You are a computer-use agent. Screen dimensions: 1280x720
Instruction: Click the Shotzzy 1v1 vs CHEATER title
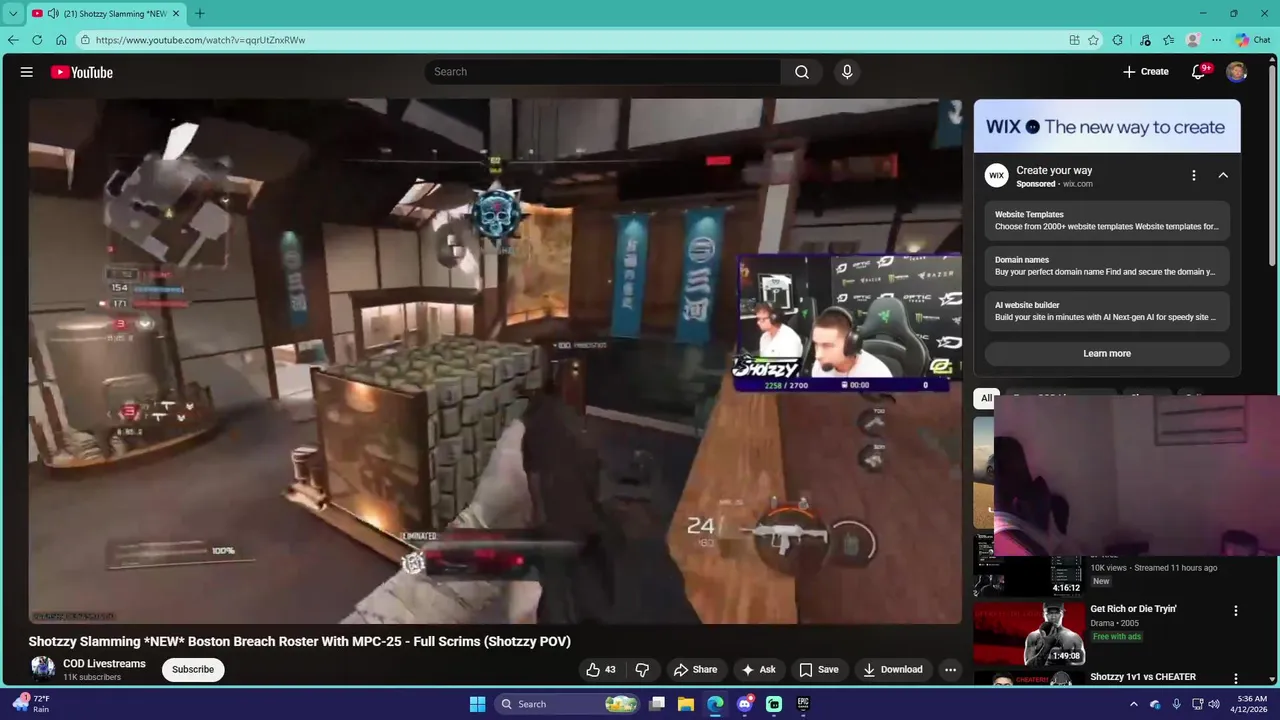1143,677
